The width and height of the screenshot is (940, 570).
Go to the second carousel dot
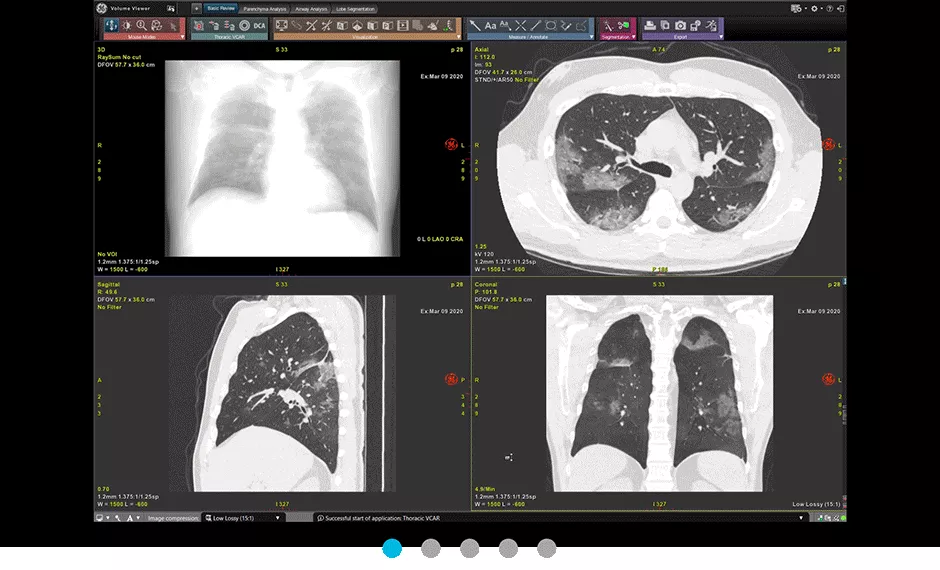(x=430, y=548)
